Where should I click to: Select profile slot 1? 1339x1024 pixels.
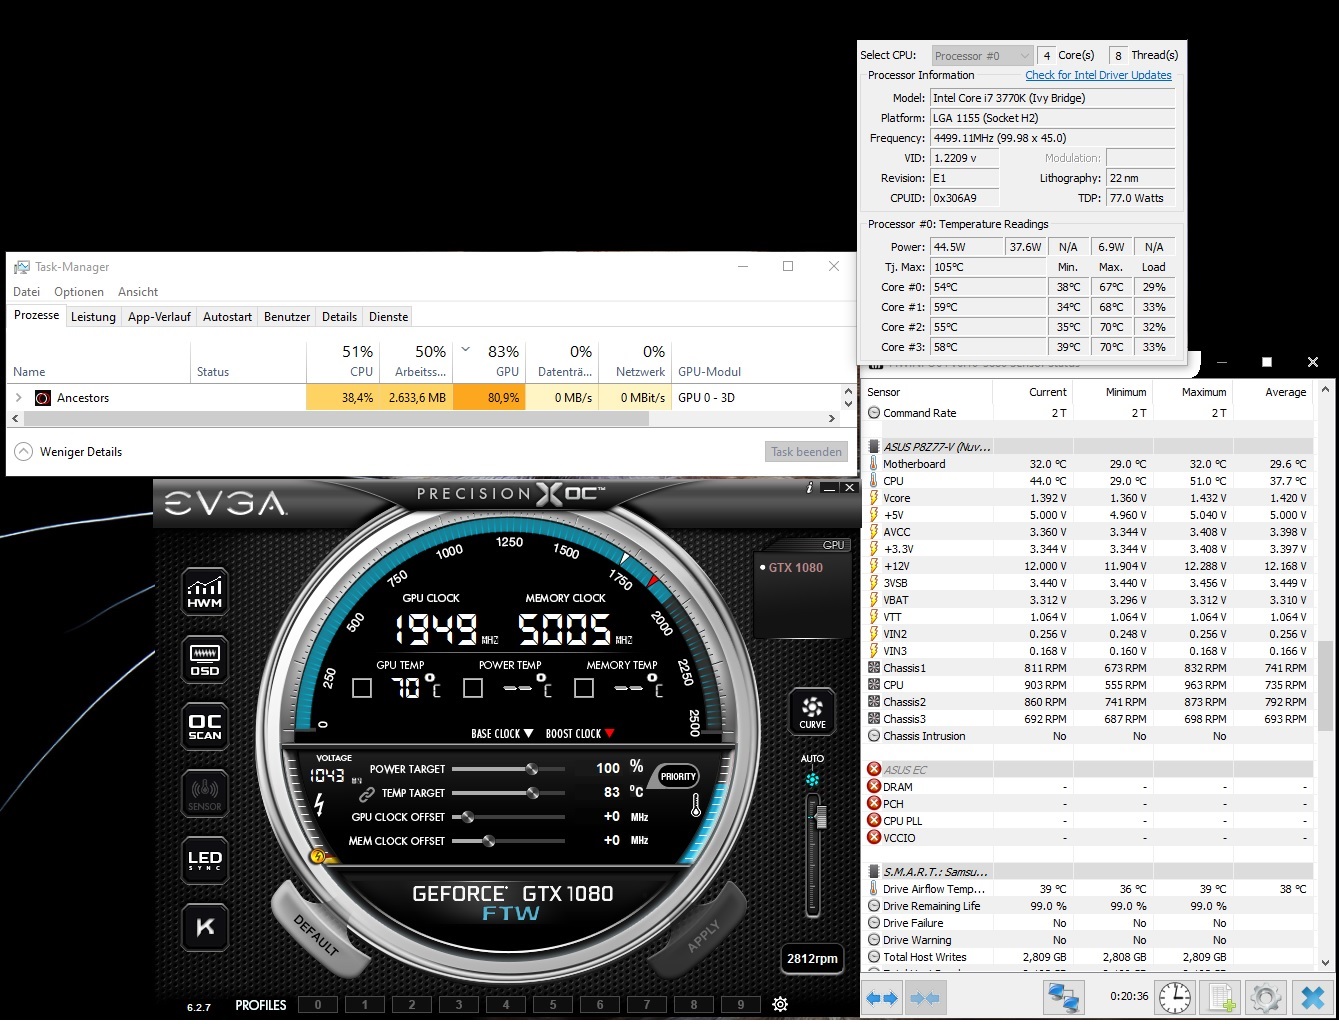pos(365,1005)
